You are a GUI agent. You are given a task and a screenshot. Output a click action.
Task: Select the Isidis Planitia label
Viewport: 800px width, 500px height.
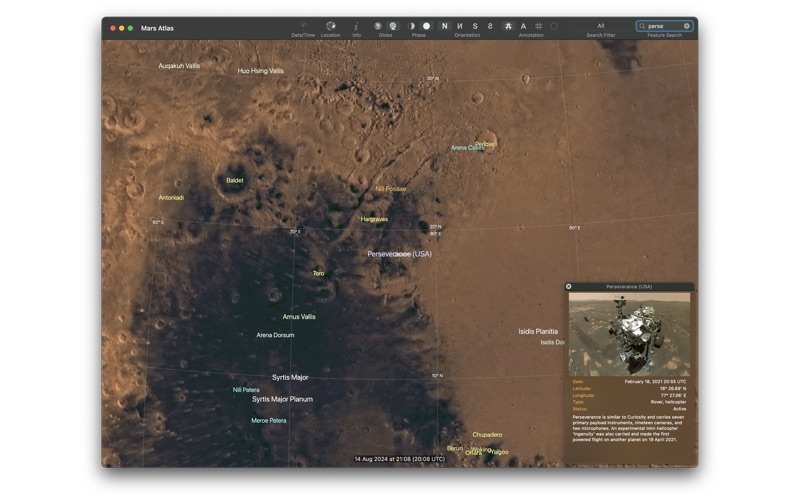click(538, 332)
